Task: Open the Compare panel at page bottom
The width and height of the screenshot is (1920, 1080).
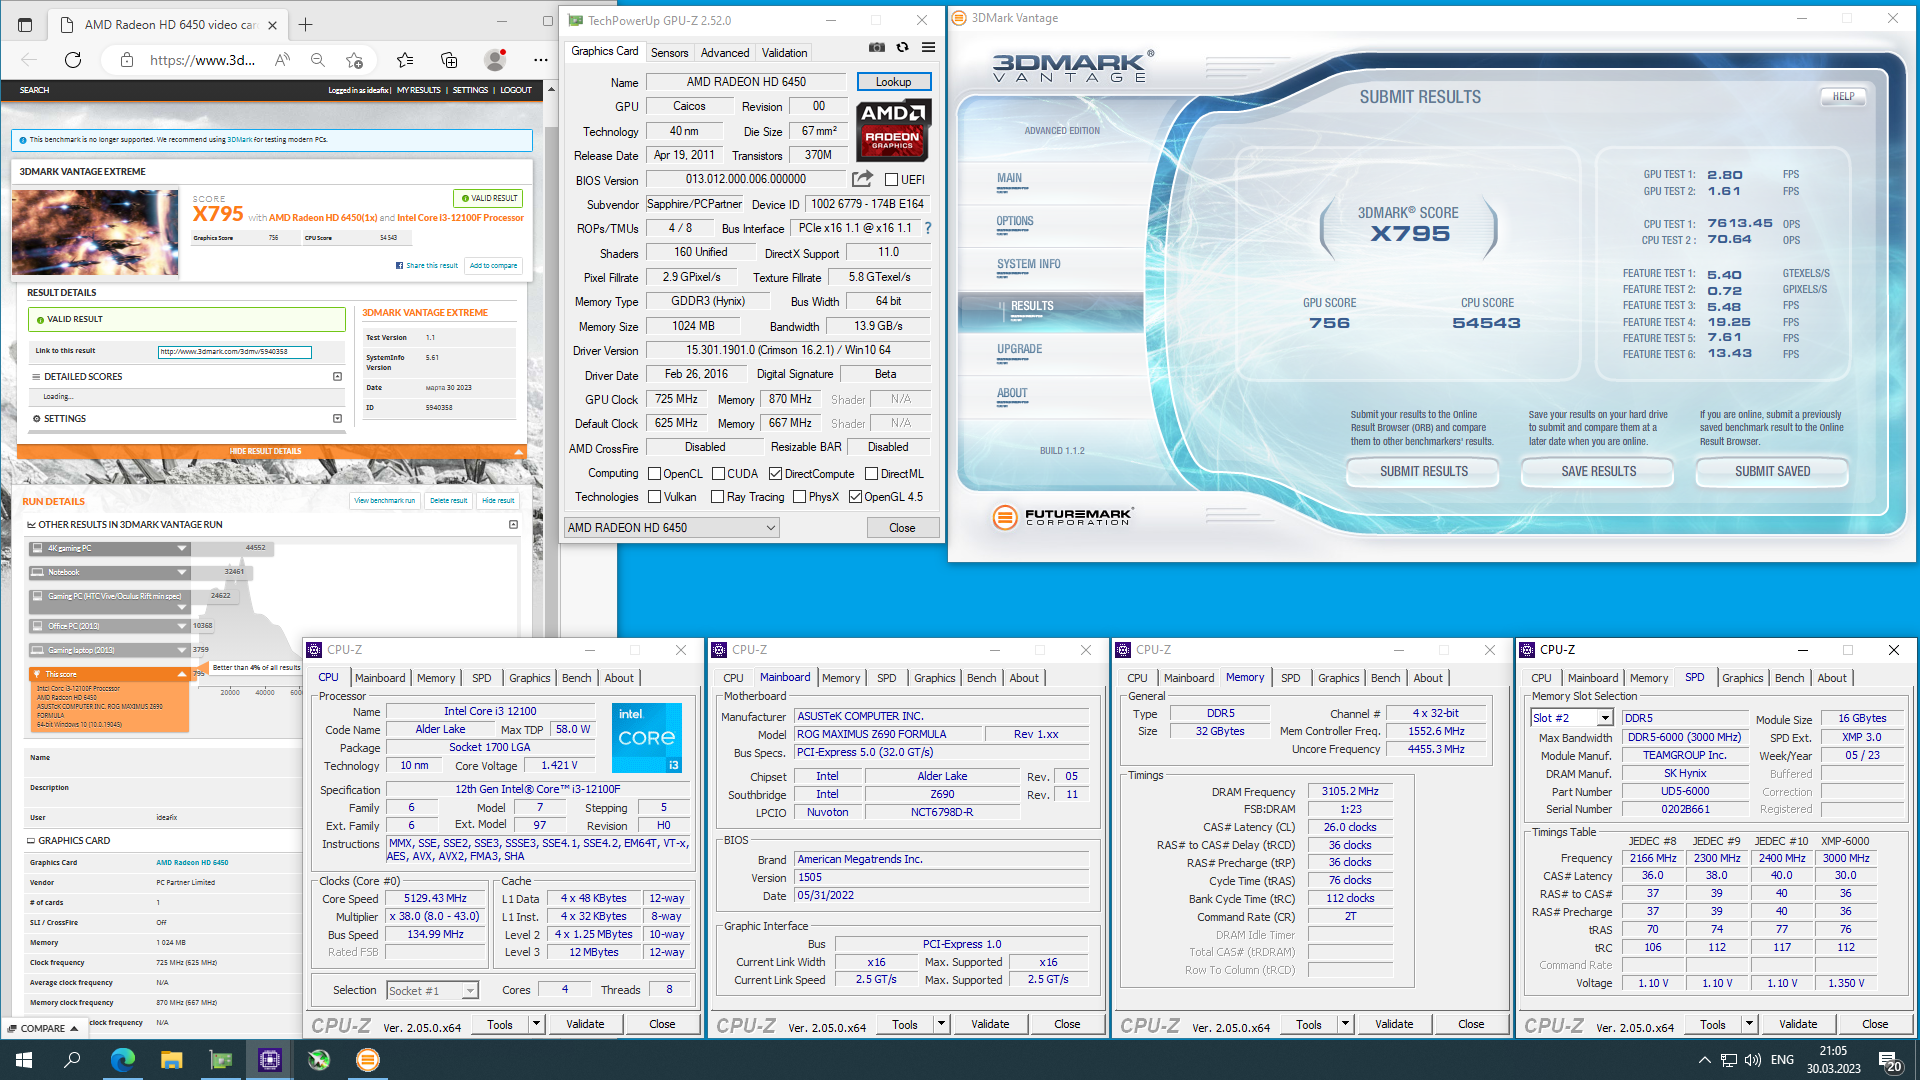Action: [x=43, y=1028]
